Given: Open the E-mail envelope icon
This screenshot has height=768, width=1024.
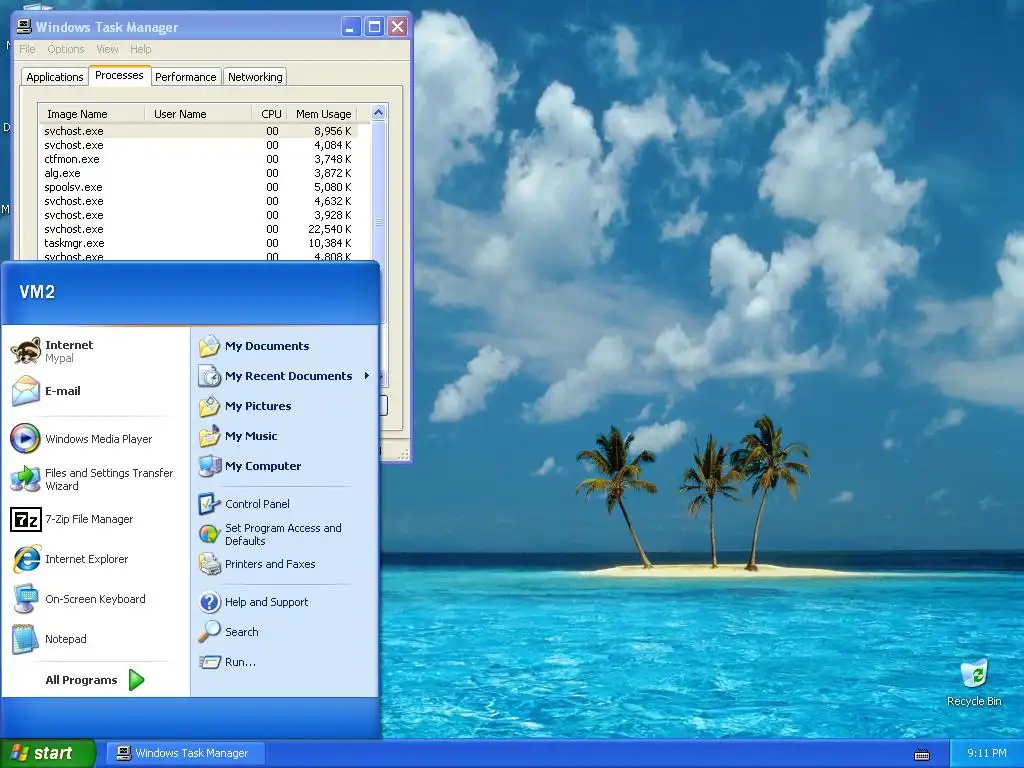Looking at the screenshot, I should 25,391.
